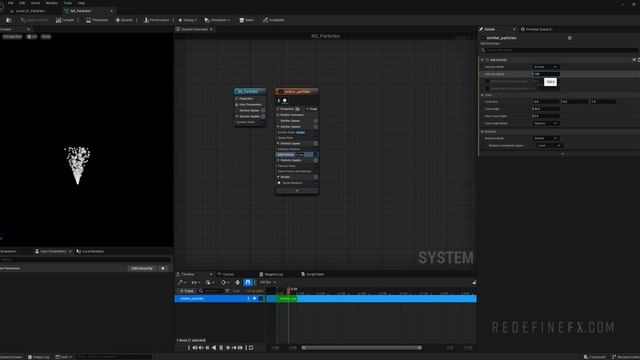Click the Velocity Speed input field
This screenshot has width=640, height=360.
point(545,74)
